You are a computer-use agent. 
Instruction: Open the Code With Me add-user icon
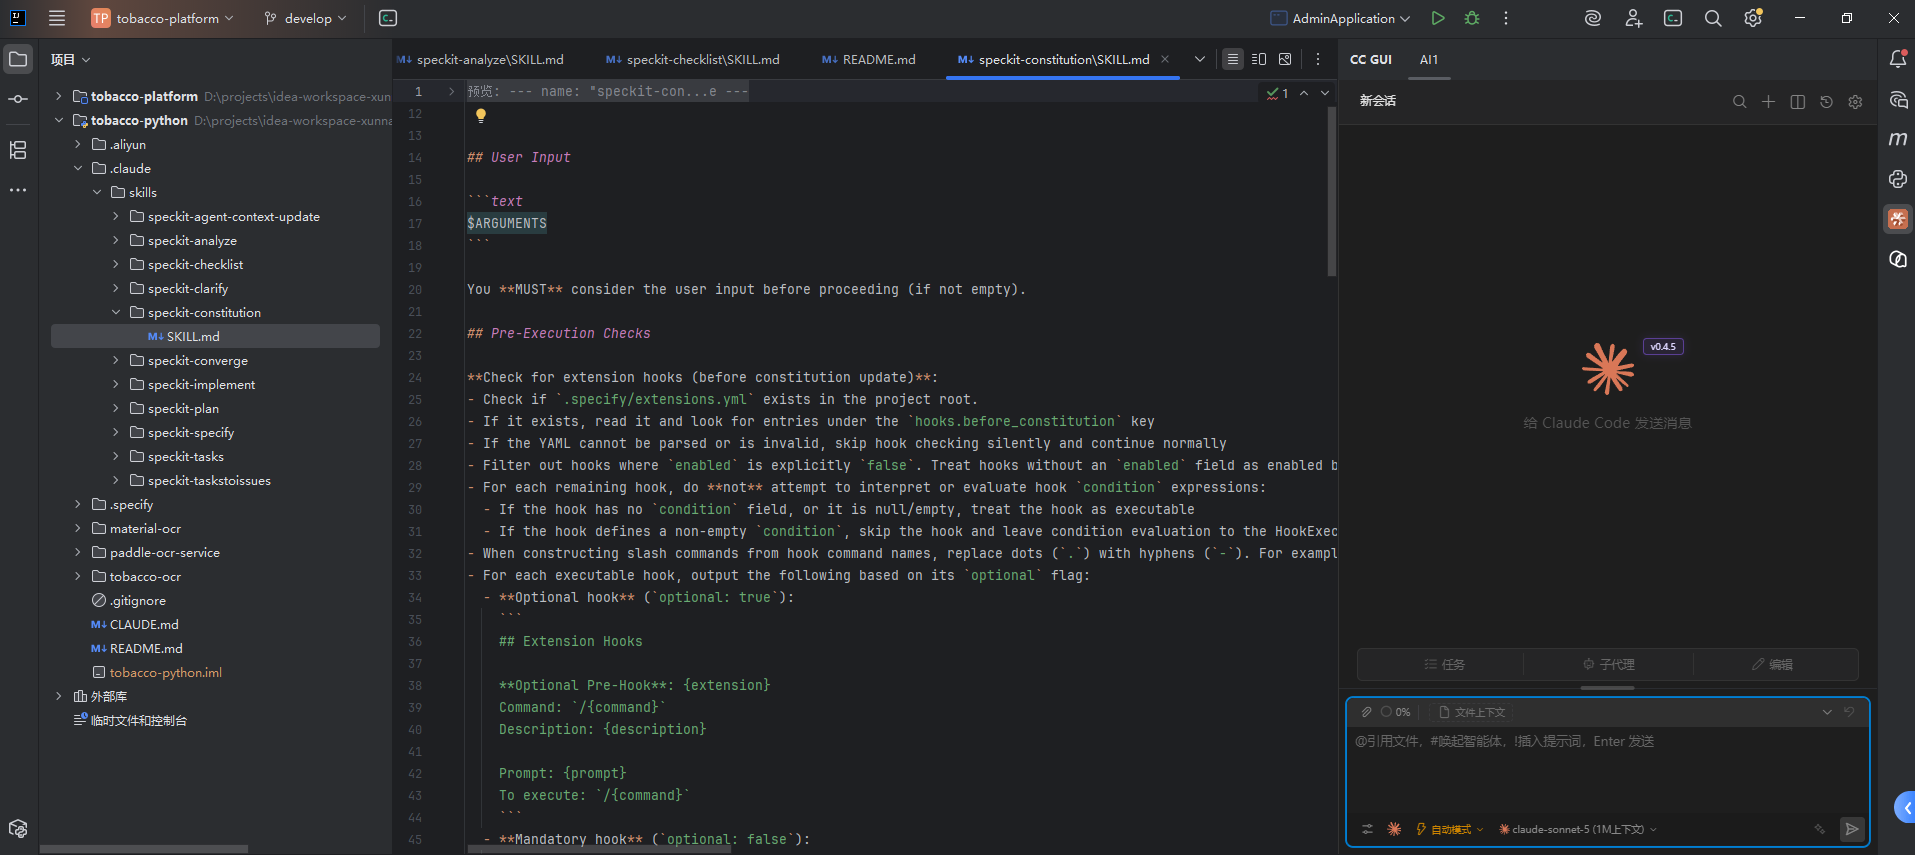(1633, 18)
